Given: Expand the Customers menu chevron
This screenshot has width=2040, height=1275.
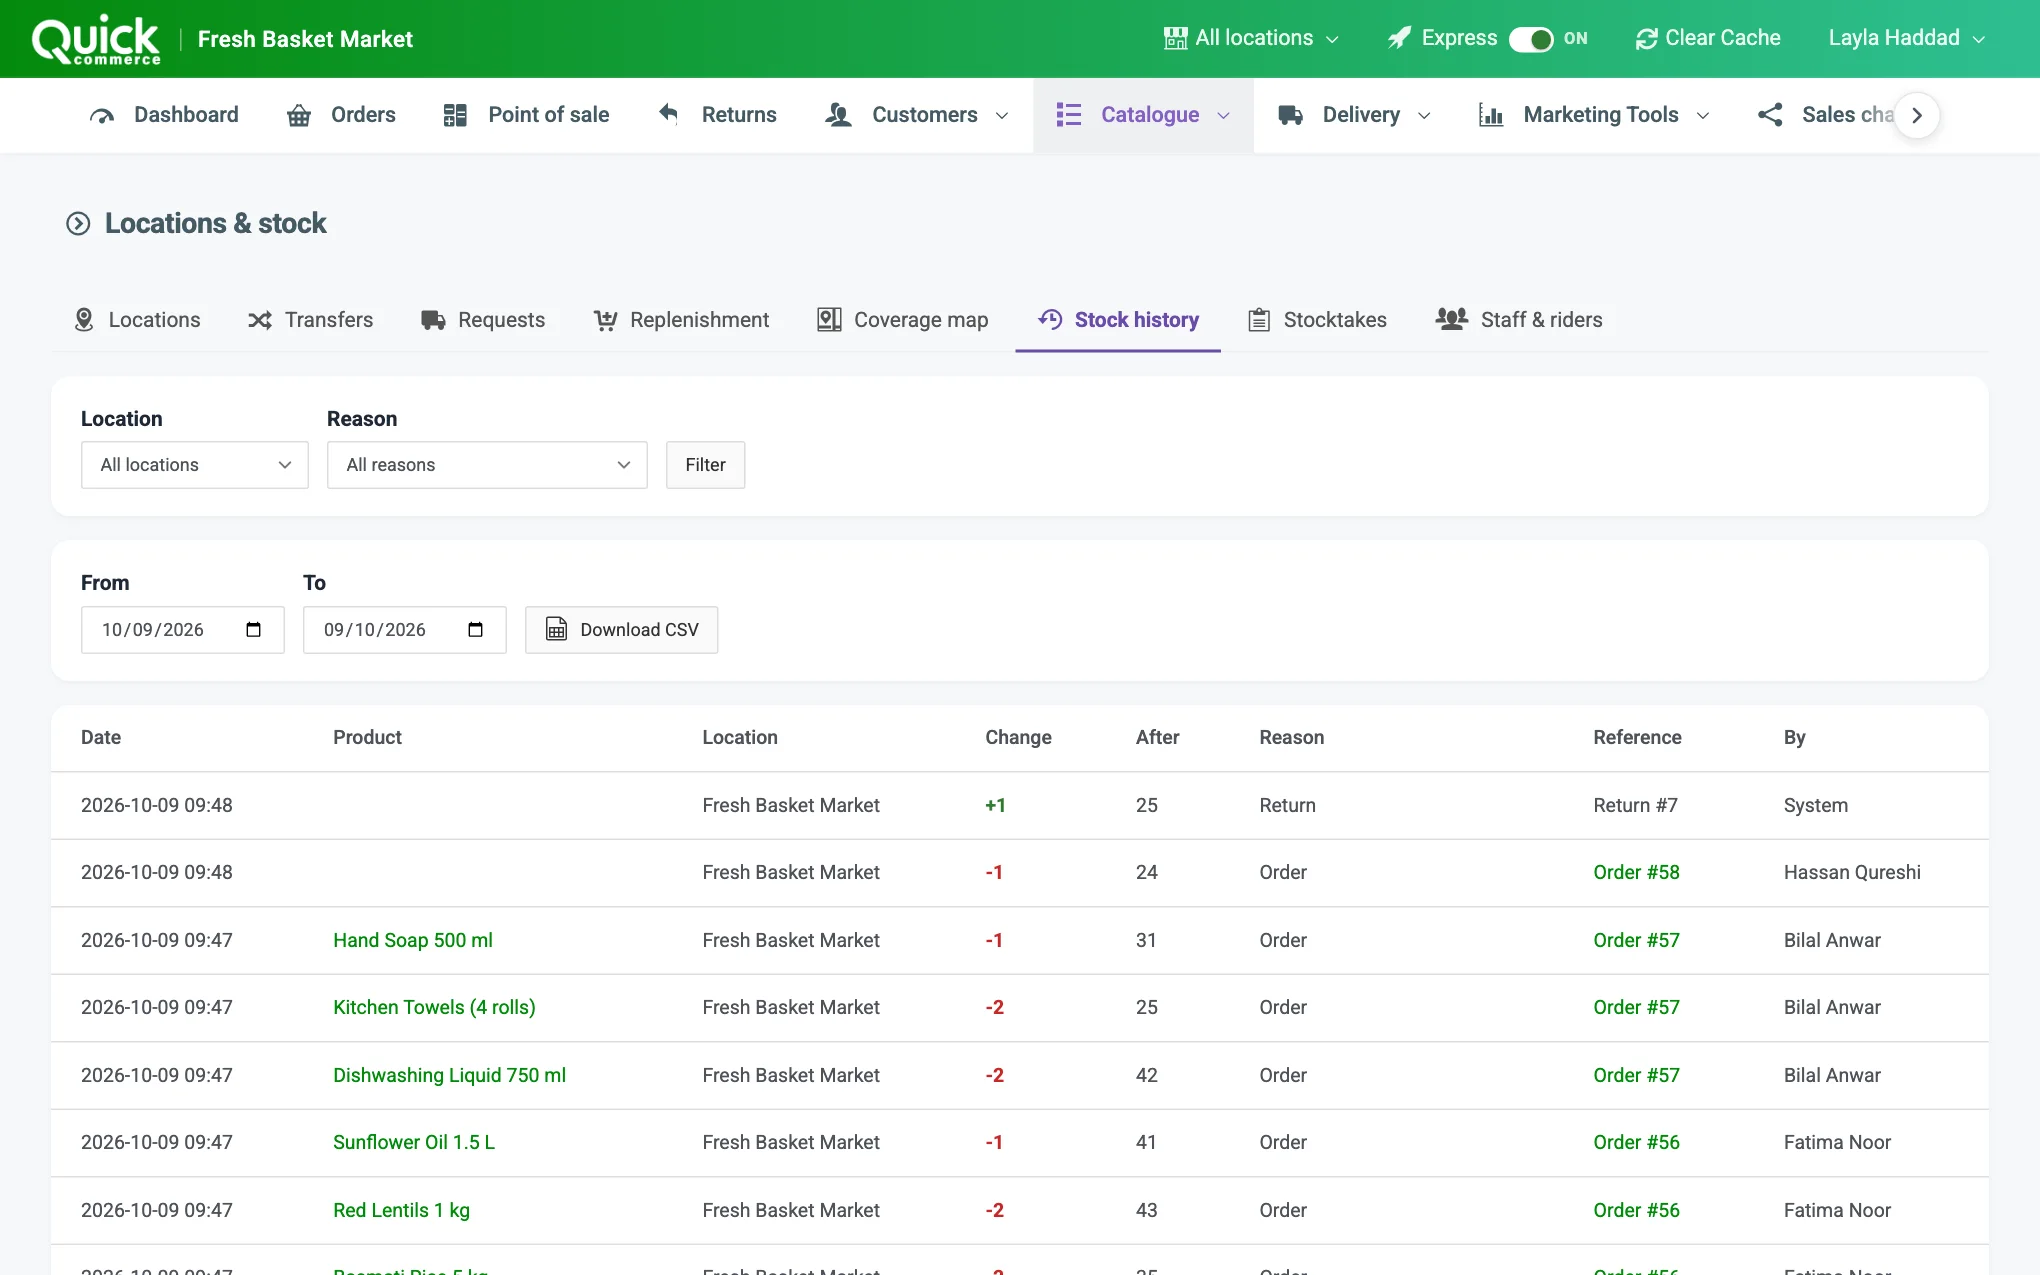Looking at the screenshot, I should (x=1002, y=116).
